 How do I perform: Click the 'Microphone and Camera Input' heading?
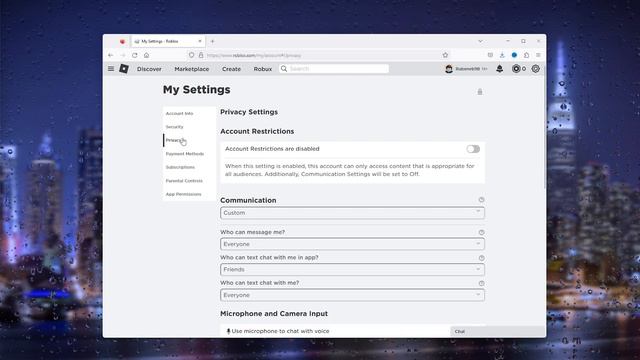pyautogui.click(x=274, y=313)
